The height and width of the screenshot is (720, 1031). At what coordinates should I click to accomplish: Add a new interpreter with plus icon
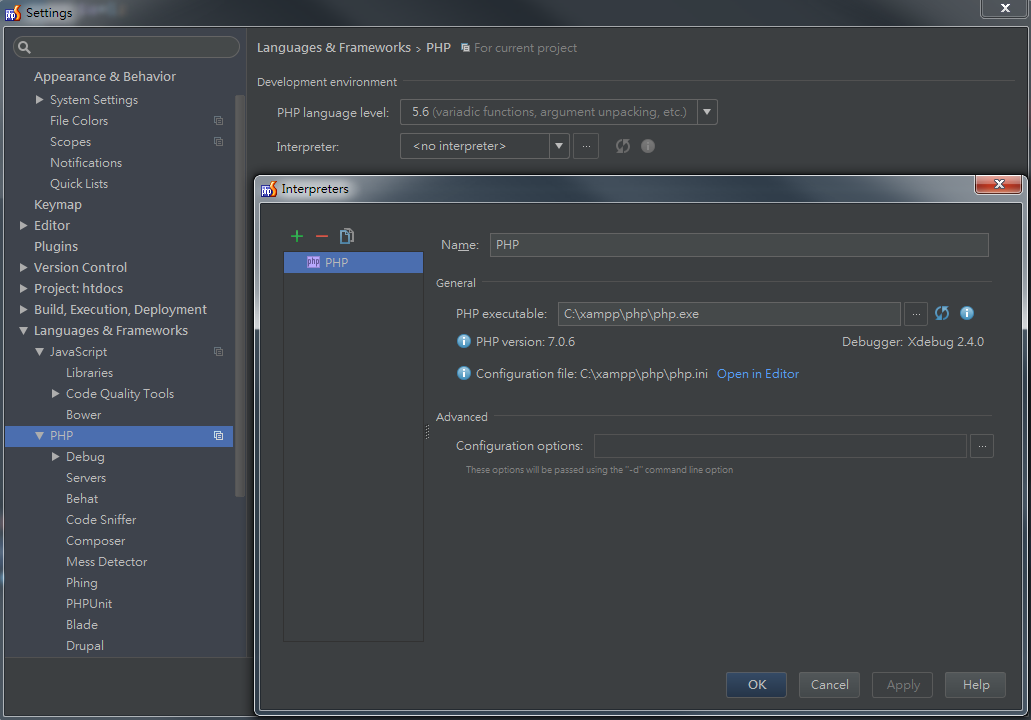297,236
